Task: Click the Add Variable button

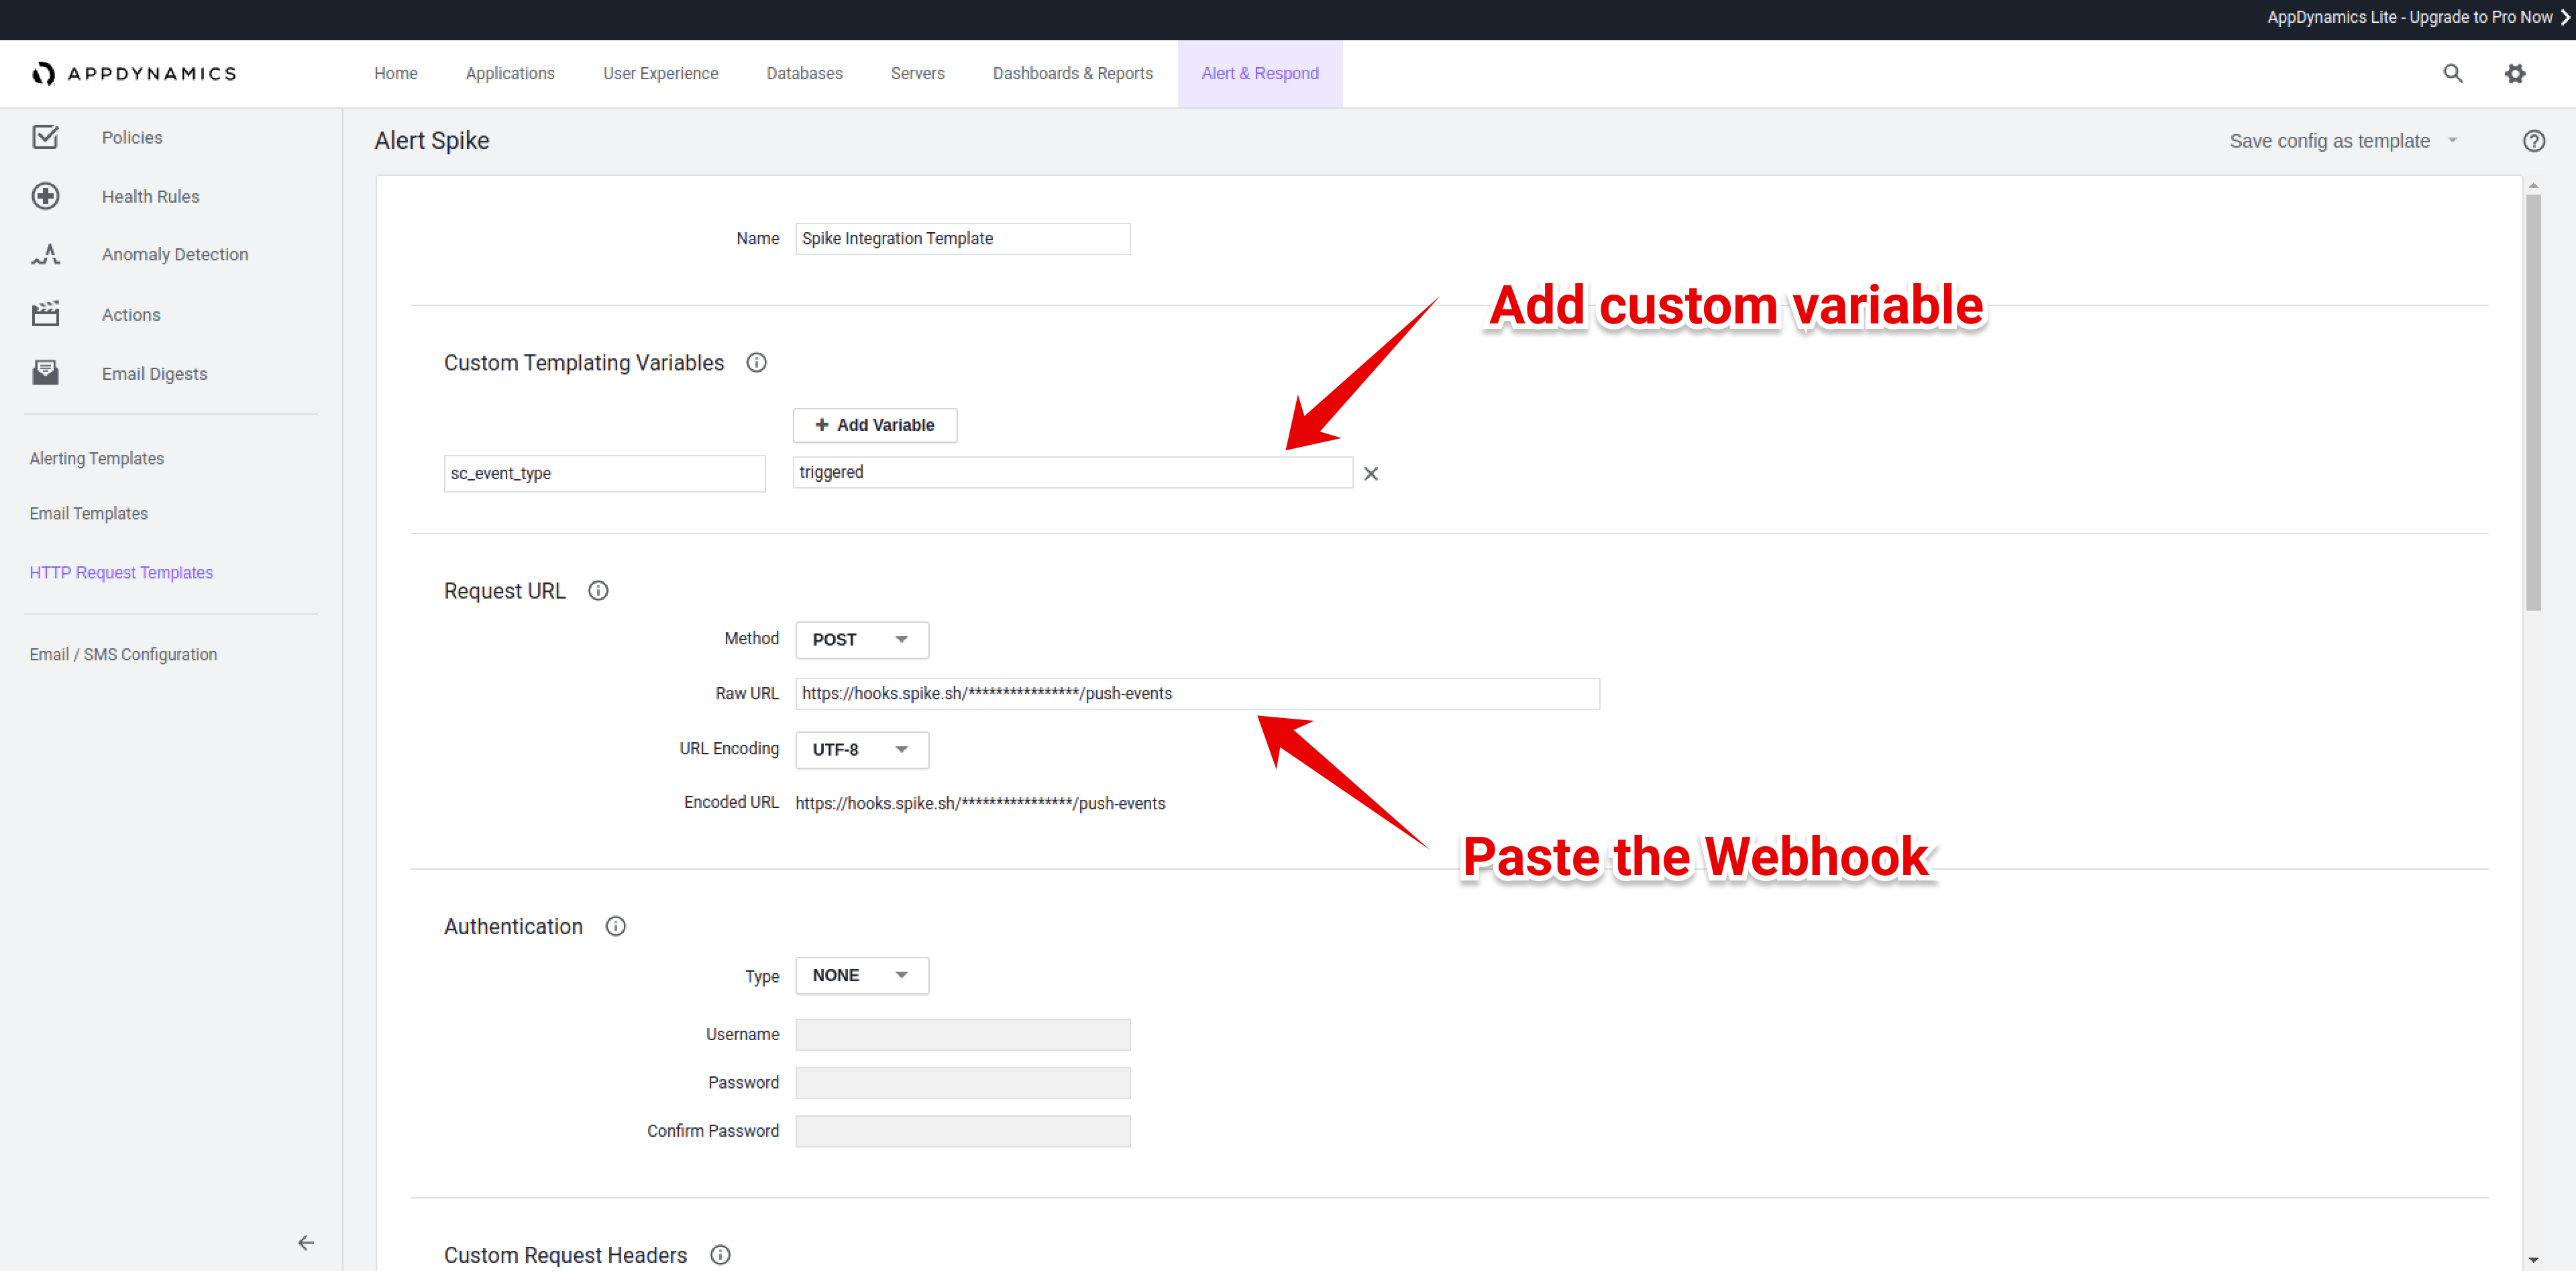Action: pos(875,425)
